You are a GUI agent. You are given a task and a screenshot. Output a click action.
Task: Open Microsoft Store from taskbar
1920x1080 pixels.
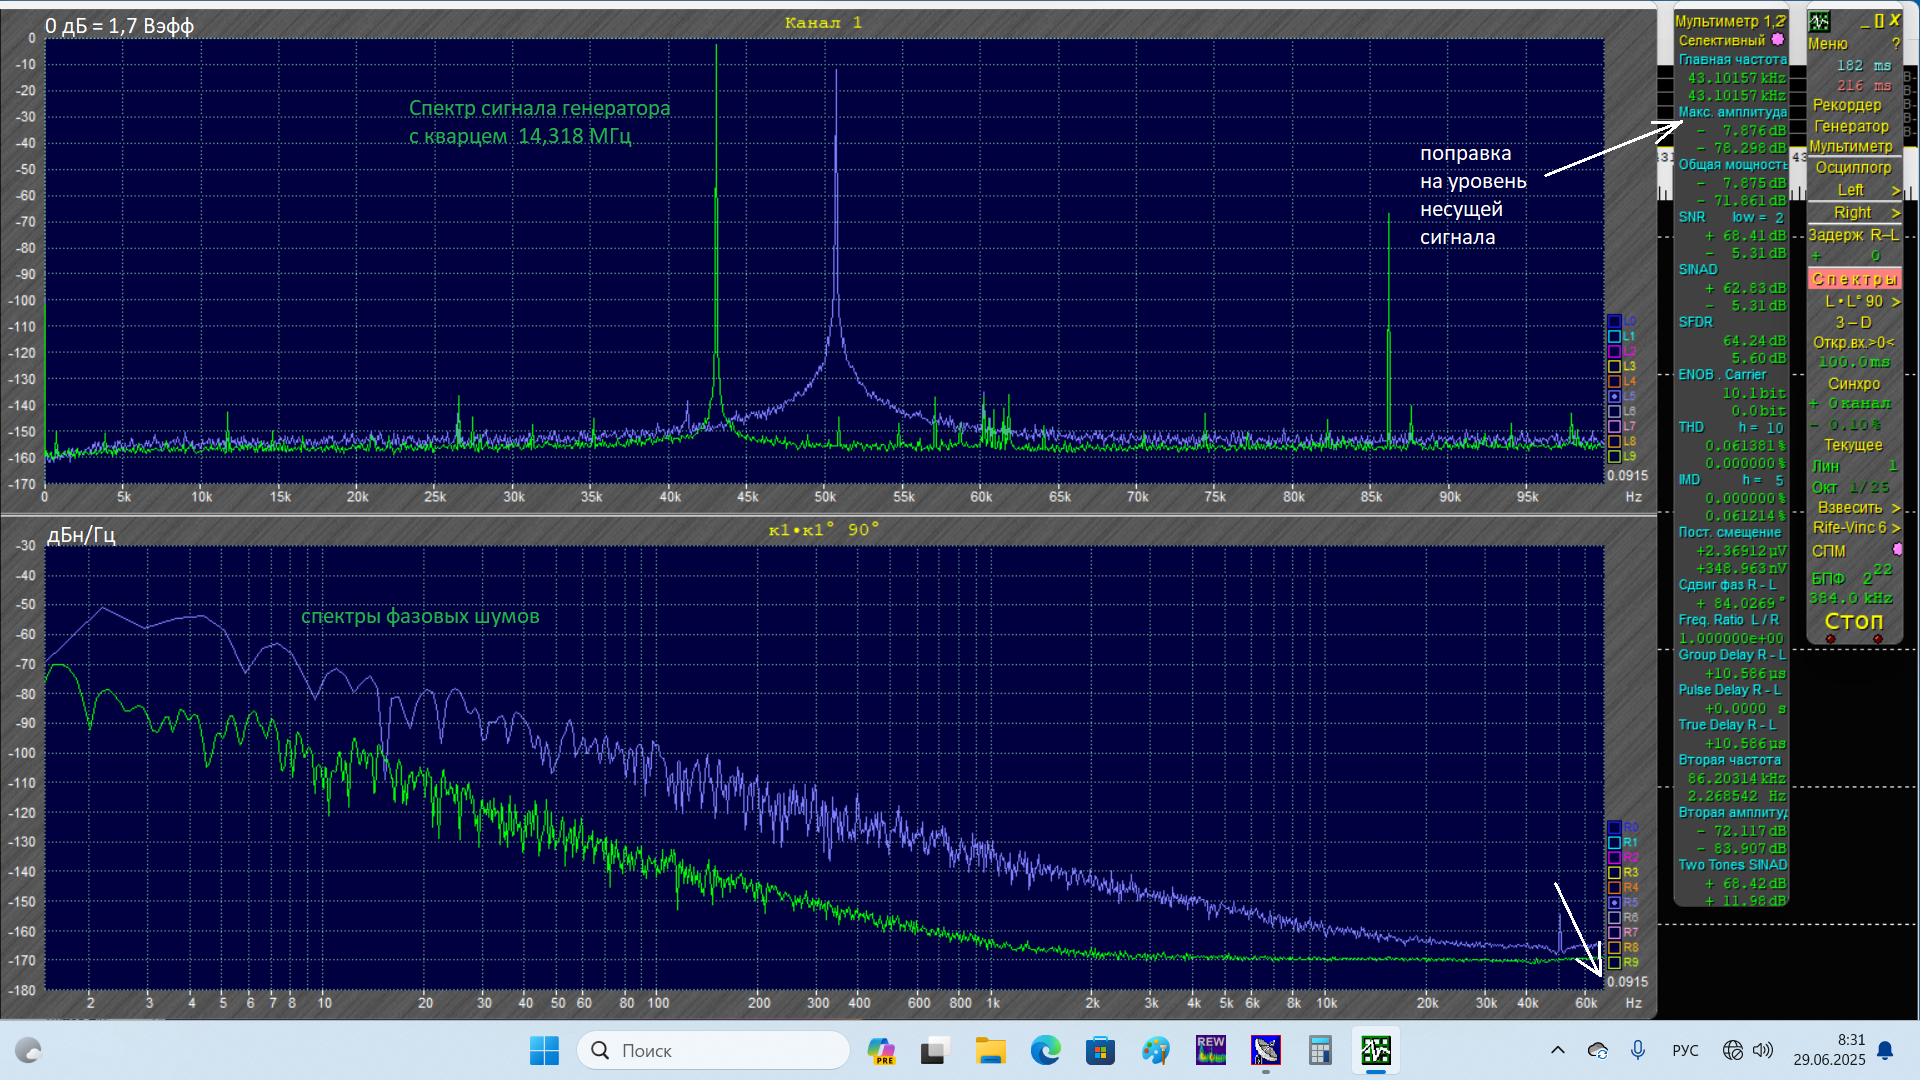[1100, 1050]
